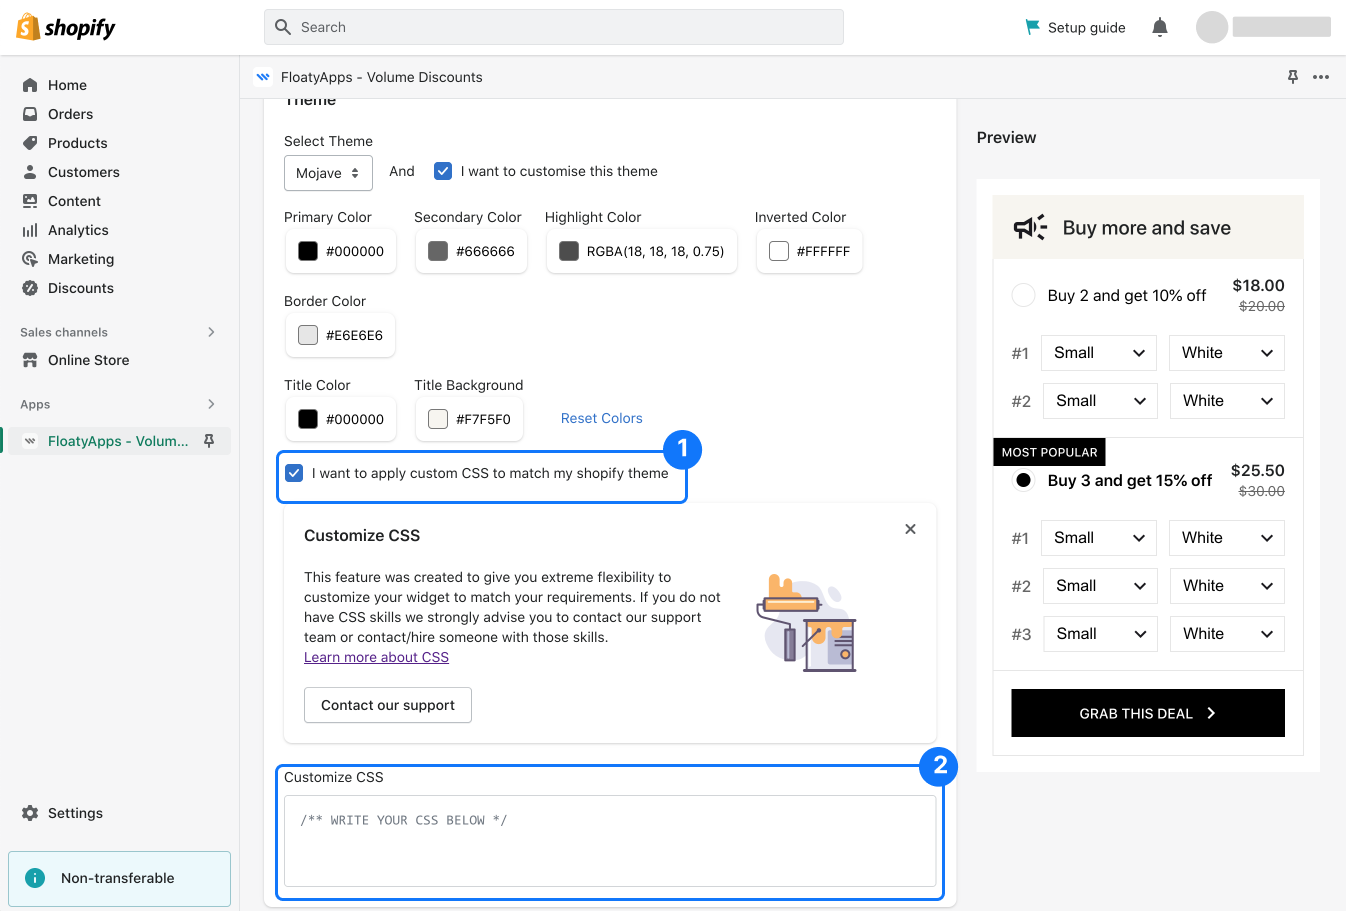Open the #3 White color dropdown
Screen dimensions: 1346x911
pyautogui.click(x=1226, y=634)
